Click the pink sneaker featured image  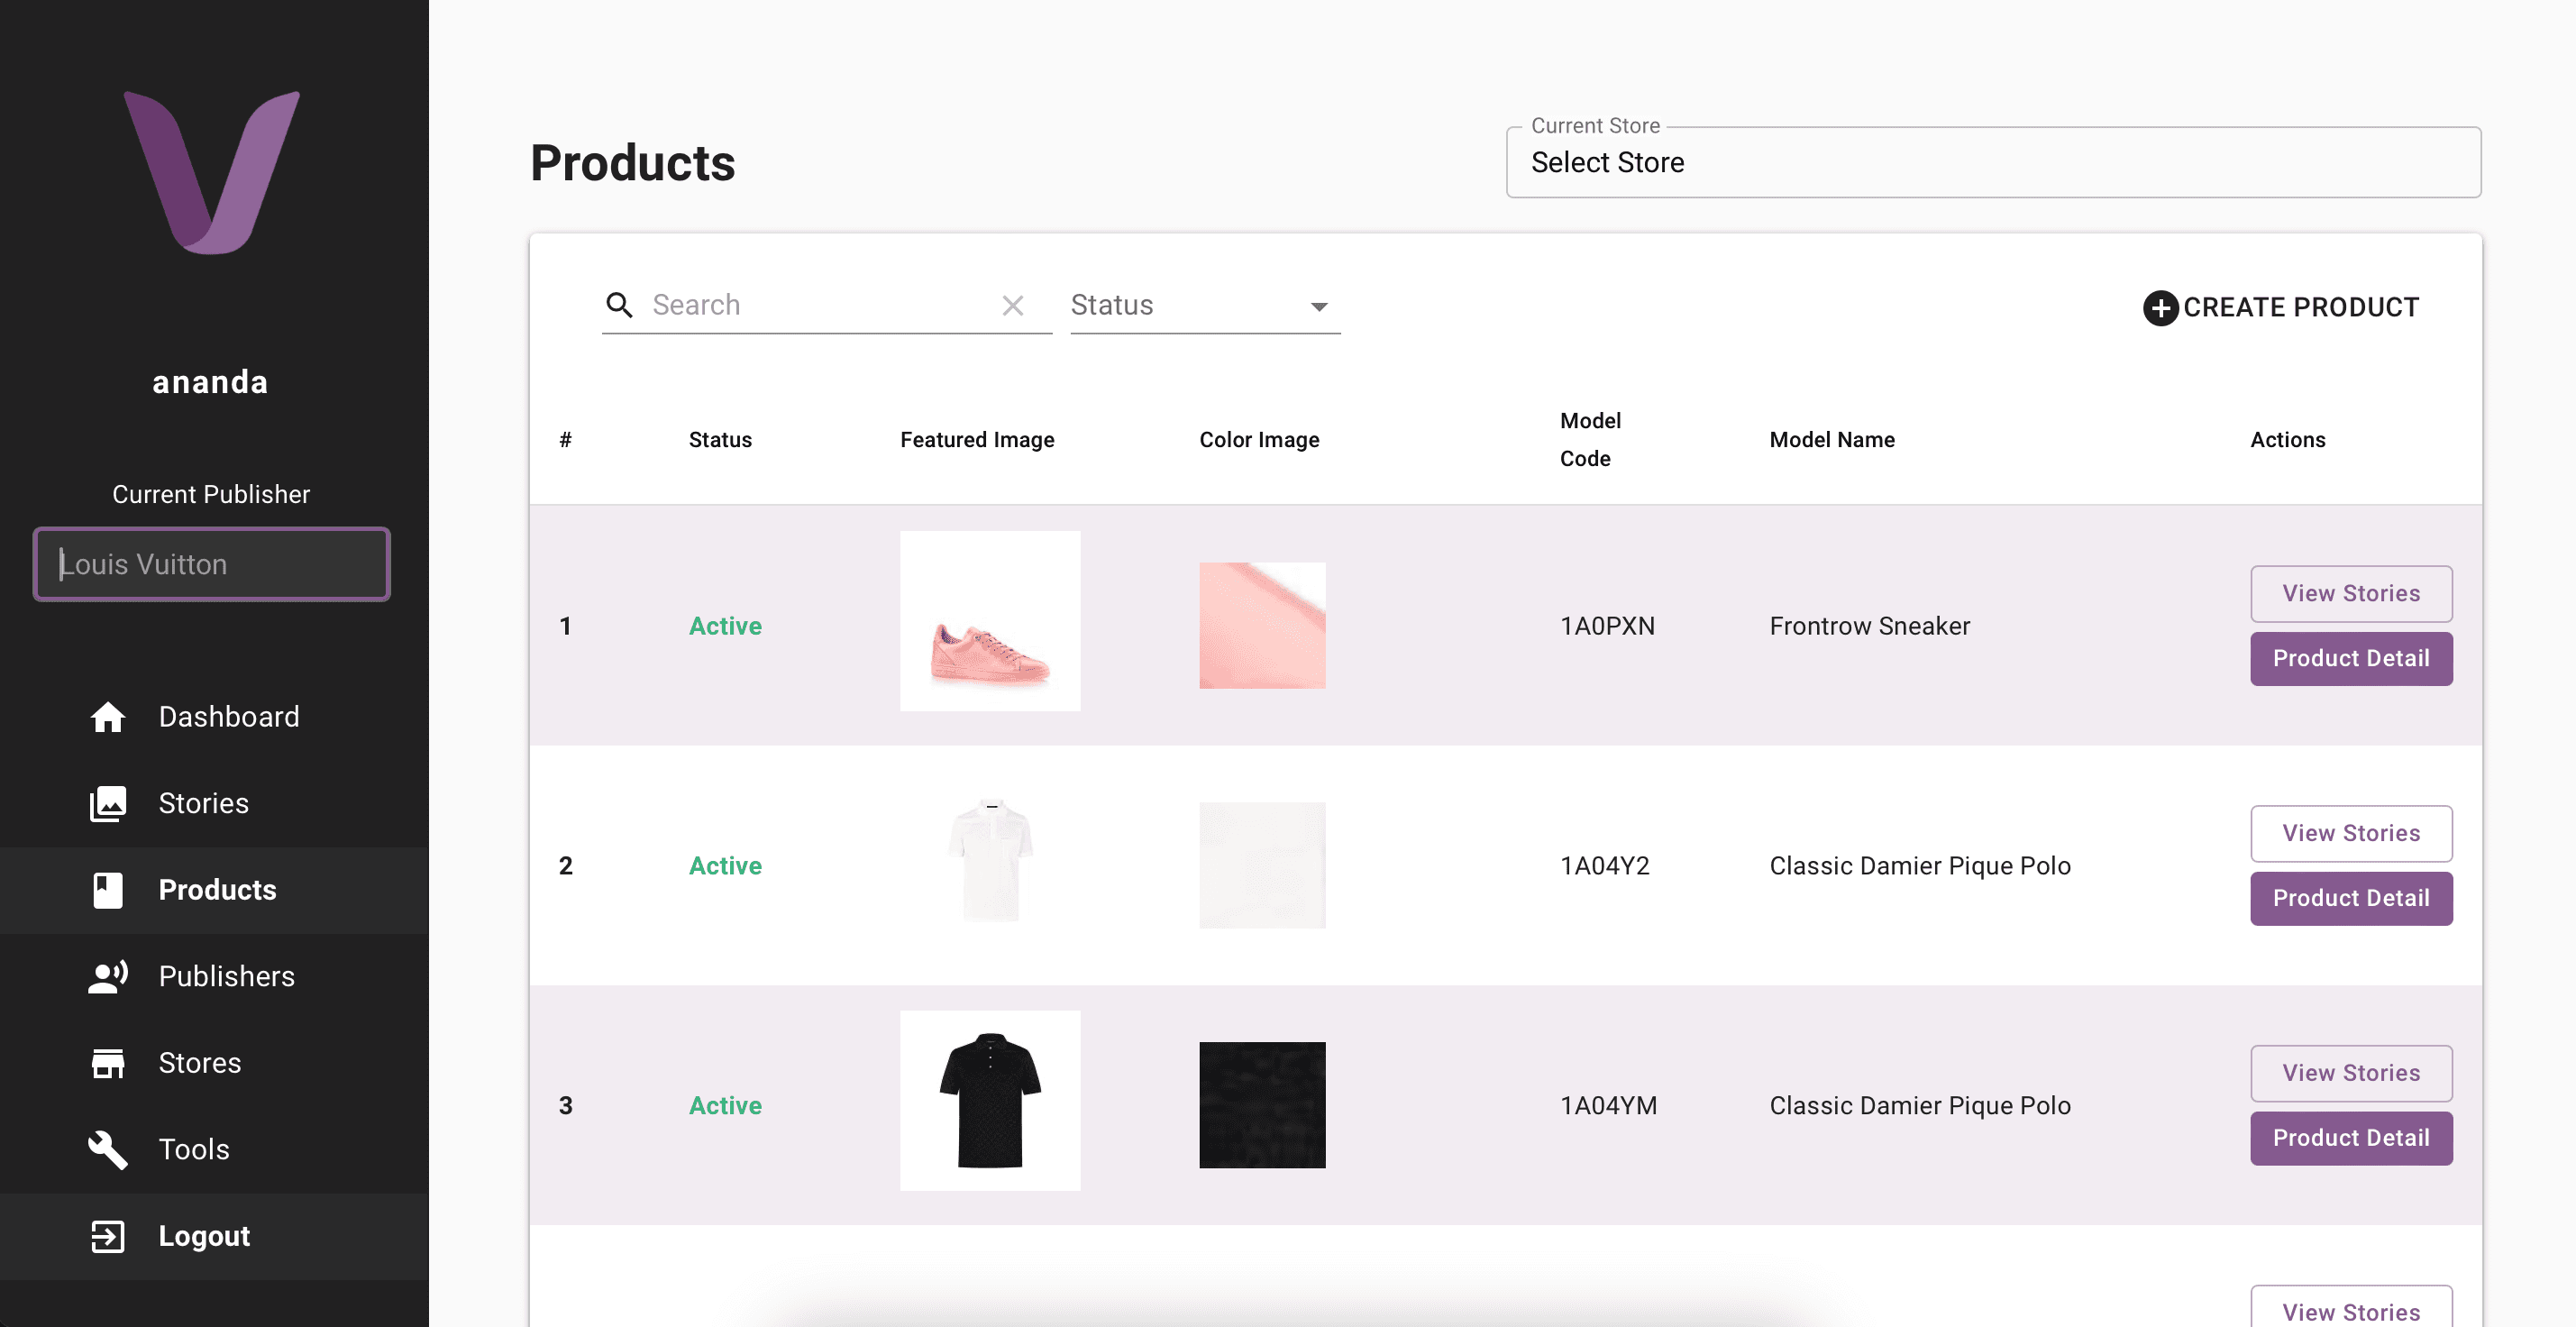(989, 621)
